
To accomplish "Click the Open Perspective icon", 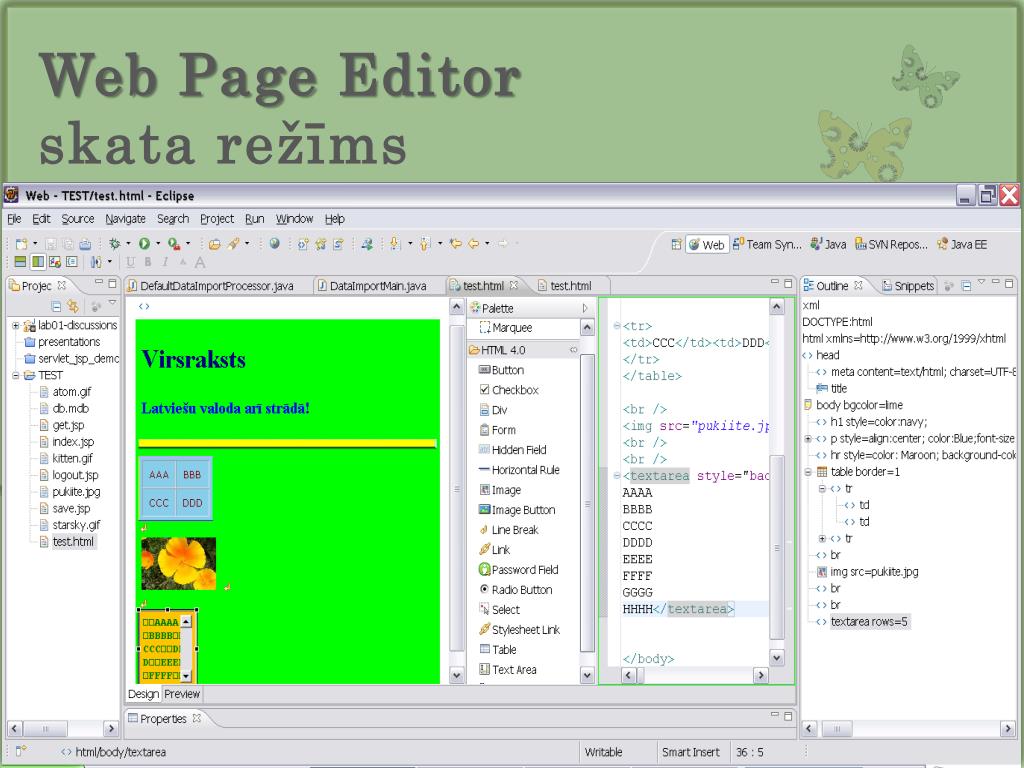I will point(677,244).
